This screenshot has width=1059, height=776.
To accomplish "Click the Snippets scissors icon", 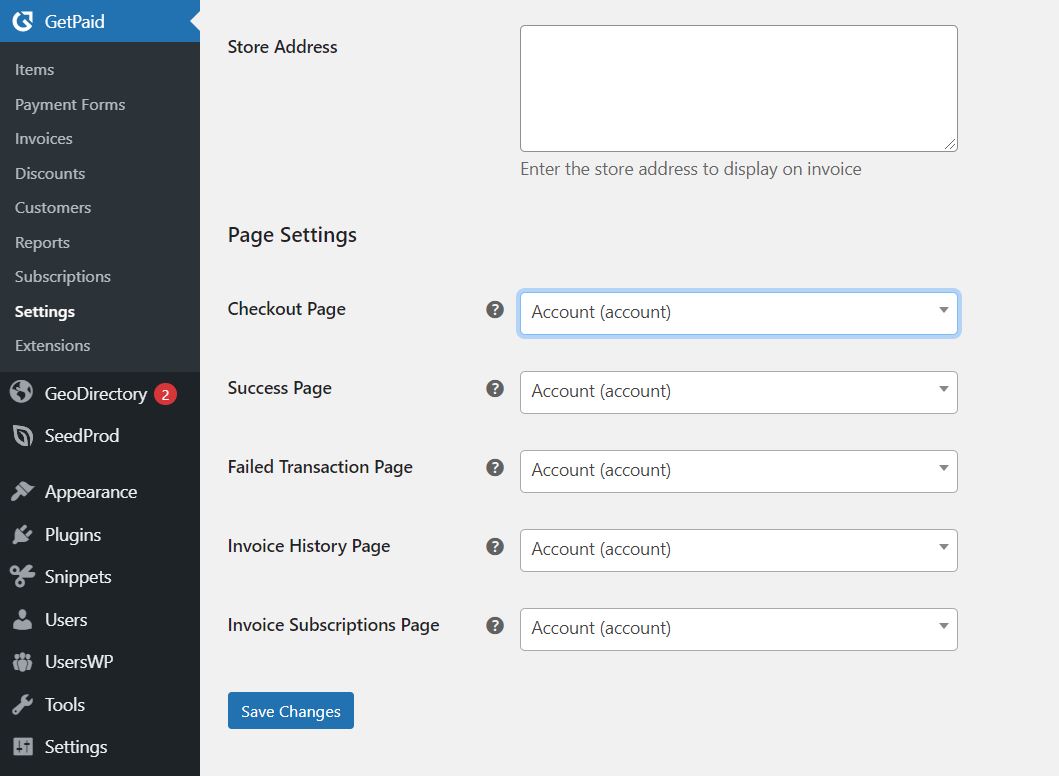I will [22, 576].
